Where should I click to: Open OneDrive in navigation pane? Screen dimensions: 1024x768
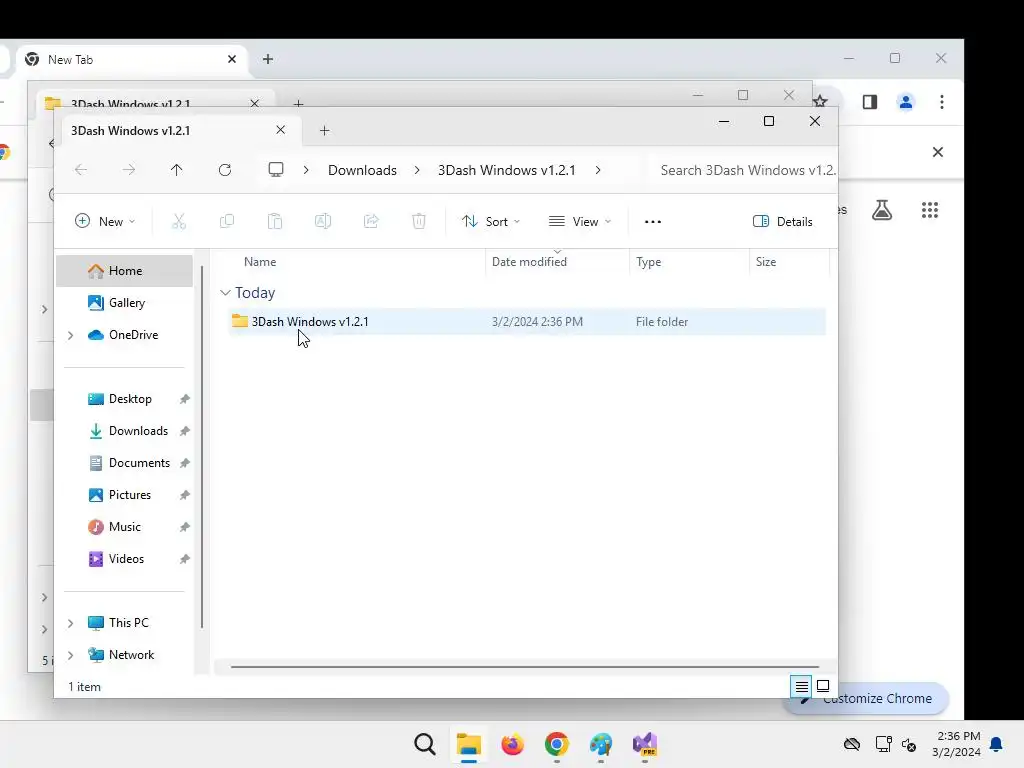tap(125, 334)
